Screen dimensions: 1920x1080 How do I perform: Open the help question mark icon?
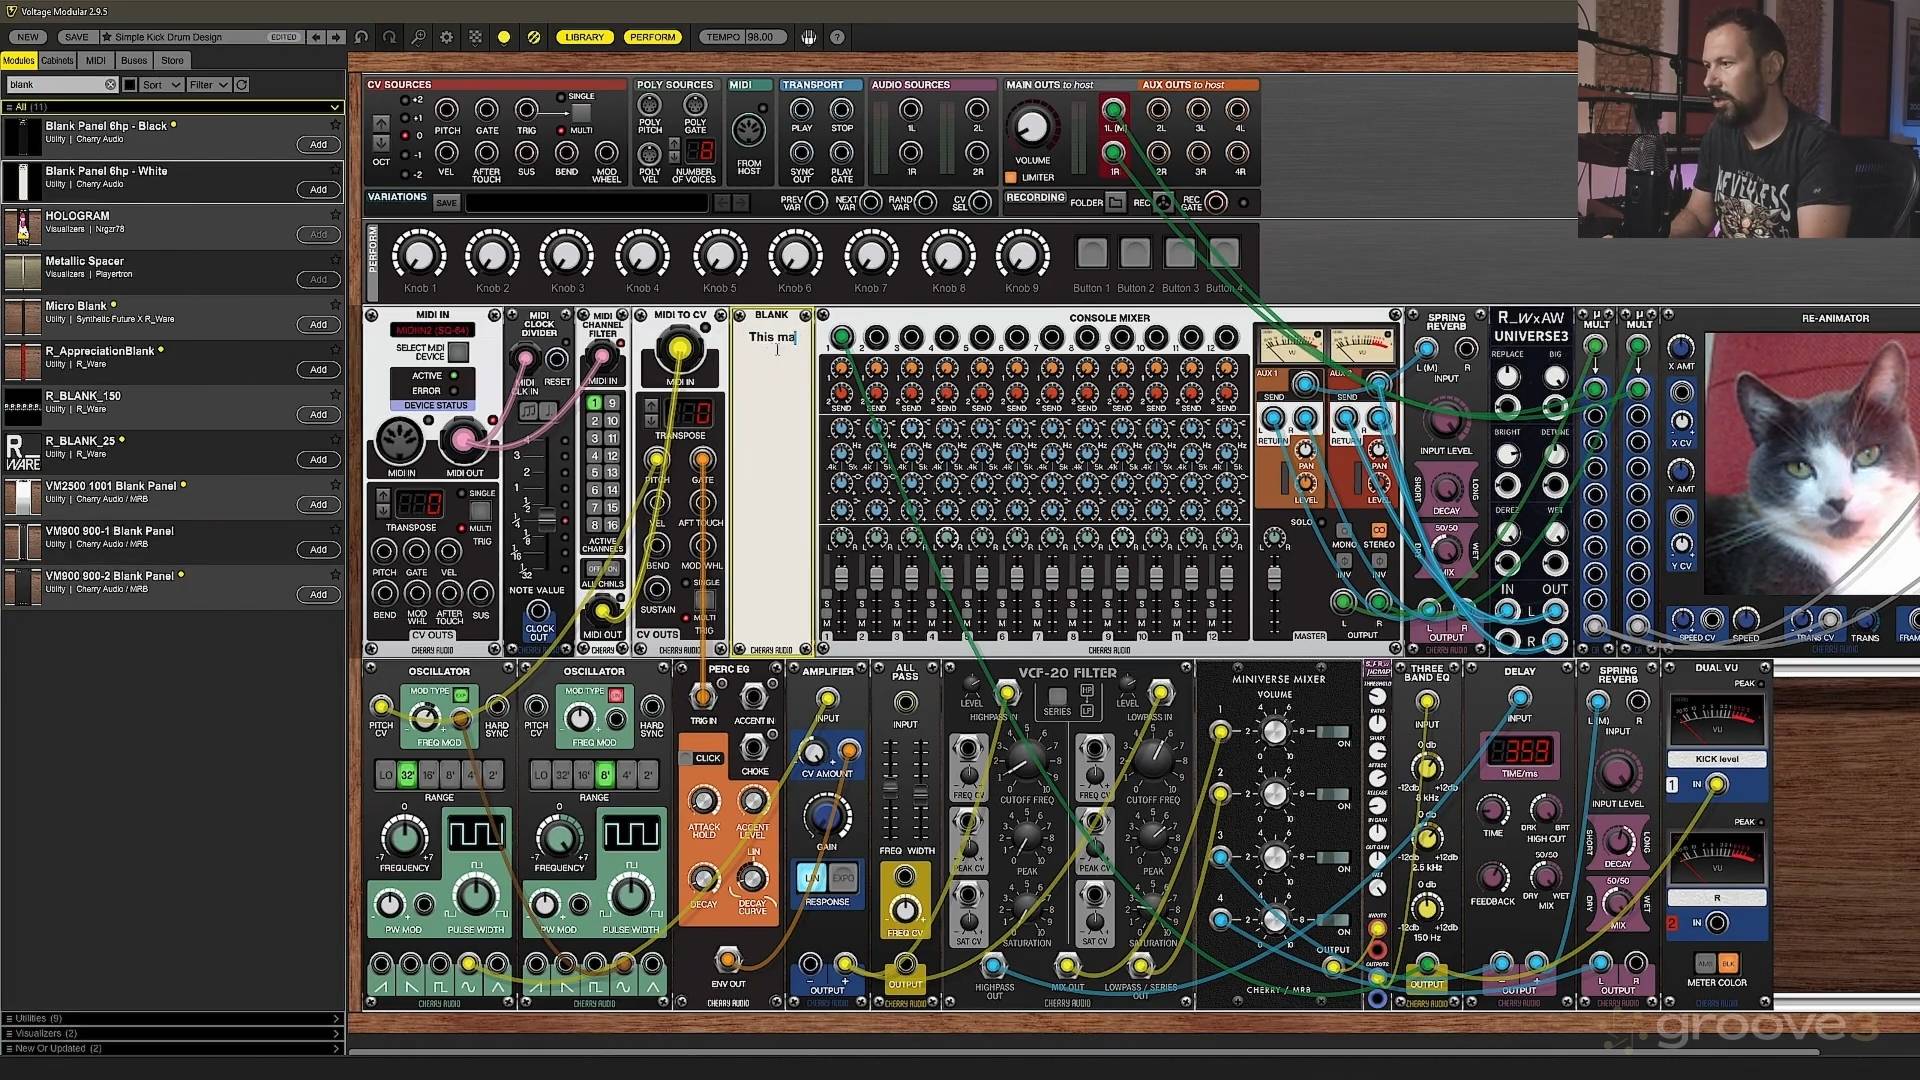[x=837, y=37]
